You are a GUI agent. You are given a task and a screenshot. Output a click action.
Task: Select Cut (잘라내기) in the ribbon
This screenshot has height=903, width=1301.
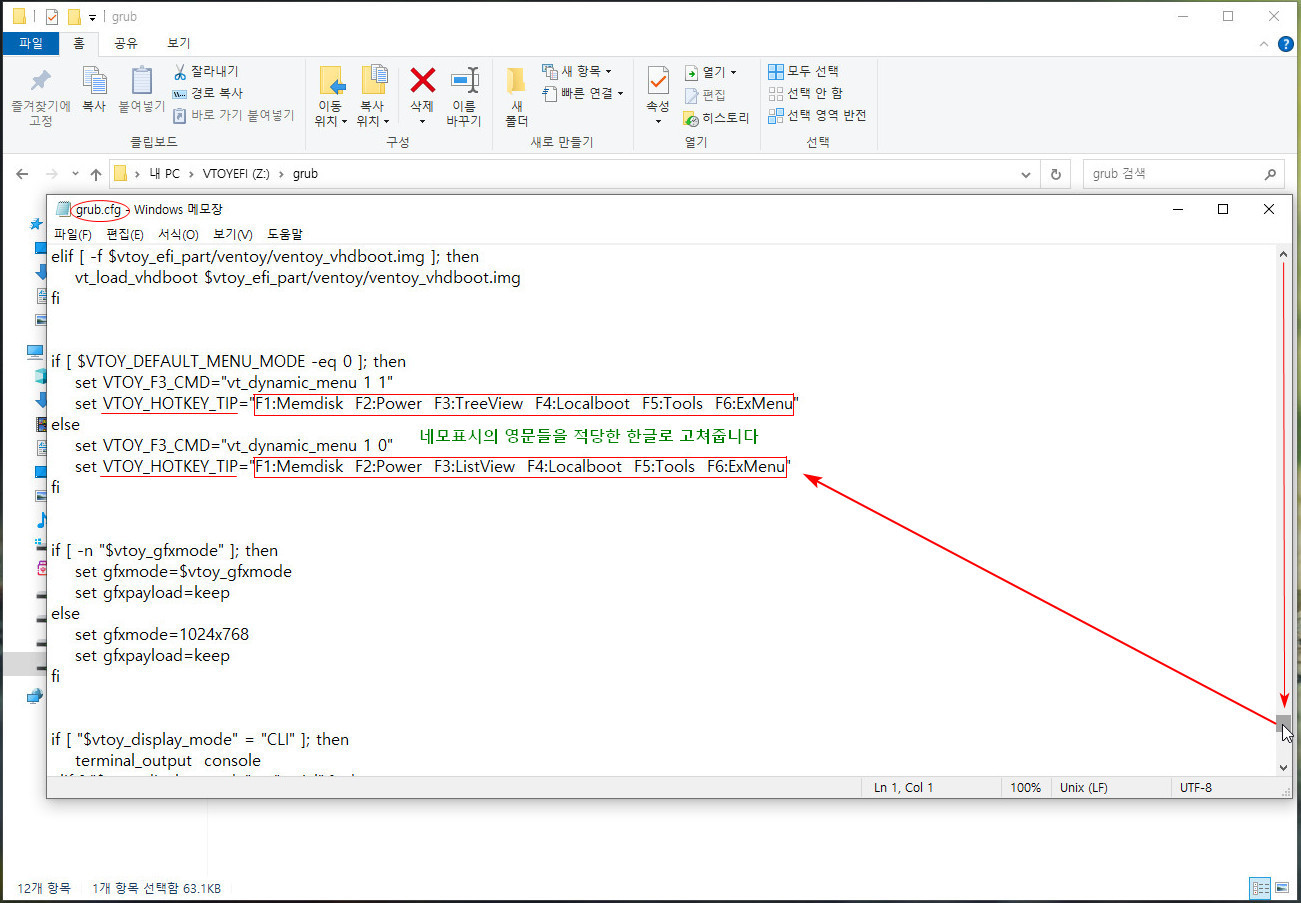[206, 72]
